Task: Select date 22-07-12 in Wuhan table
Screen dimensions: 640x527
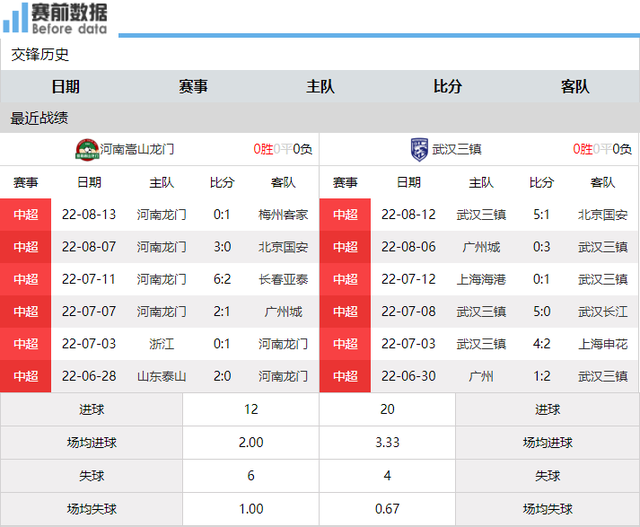Action: 409,279
